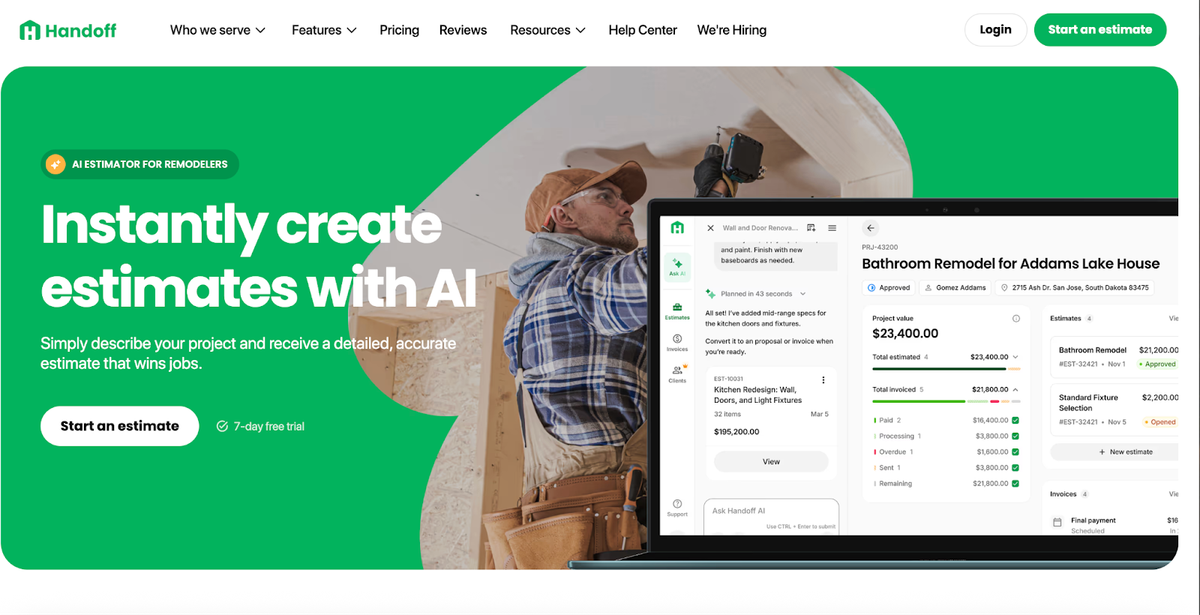The width and height of the screenshot is (1200, 615).
Task: Expand the Planned in 43 seconds chevron
Action: (x=801, y=294)
